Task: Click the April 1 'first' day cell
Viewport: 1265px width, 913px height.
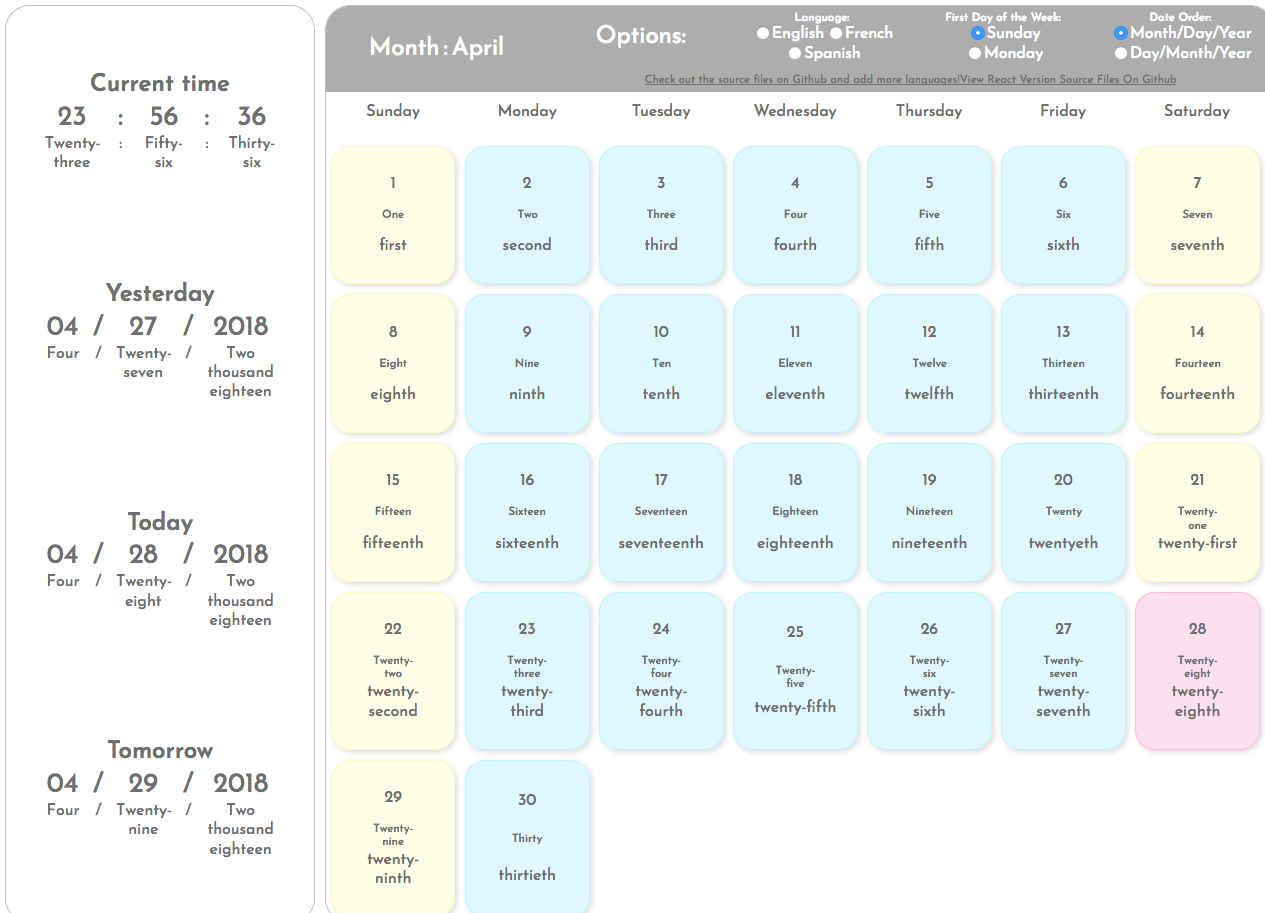Action: pos(393,214)
